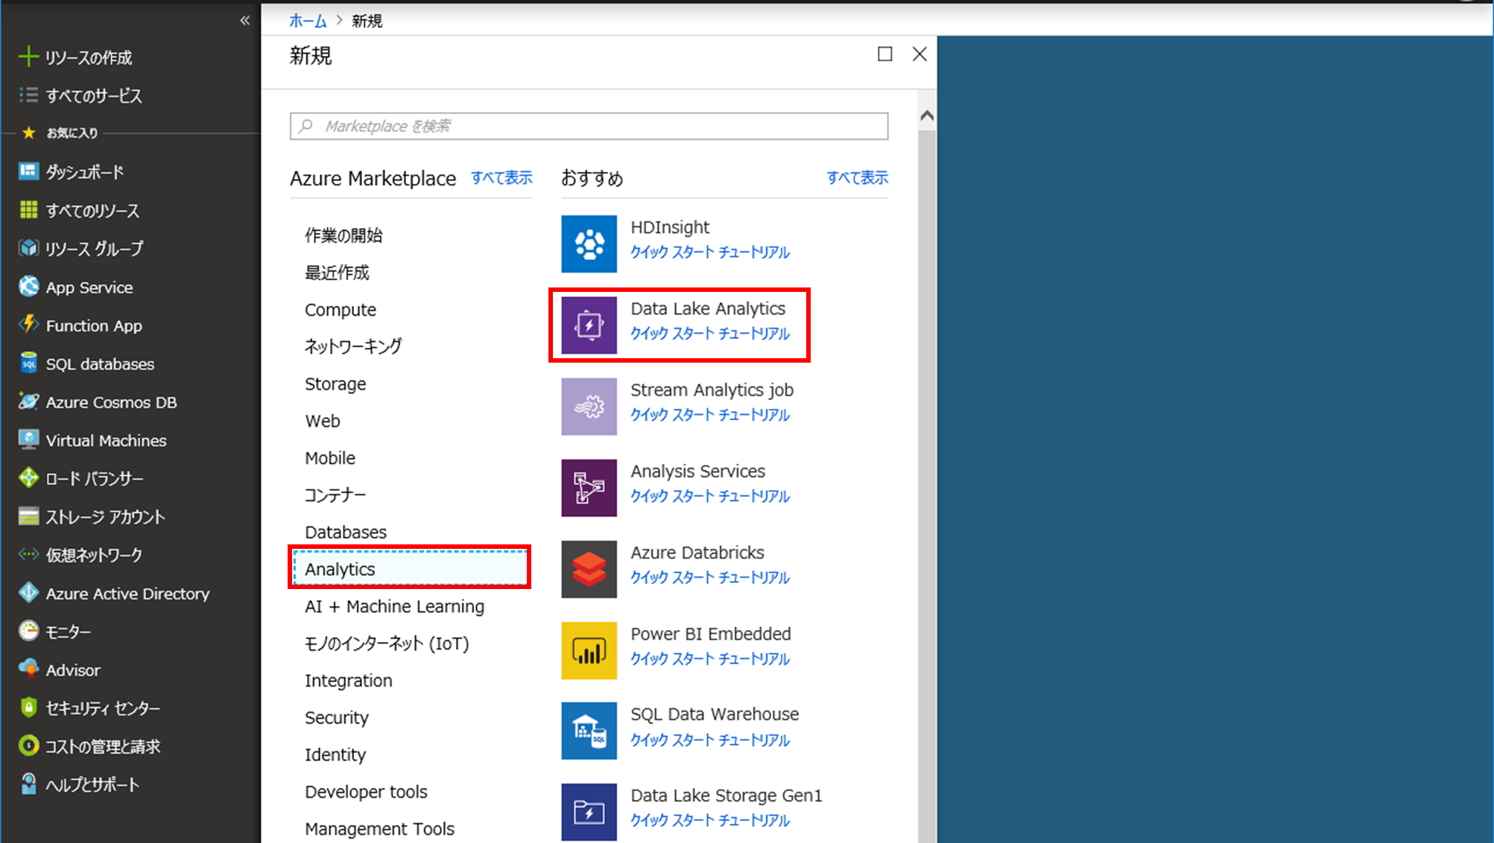The width and height of the screenshot is (1494, 843).
Task: Click the Data Lake Storage Gen1 title text
Action: [x=726, y=795]
